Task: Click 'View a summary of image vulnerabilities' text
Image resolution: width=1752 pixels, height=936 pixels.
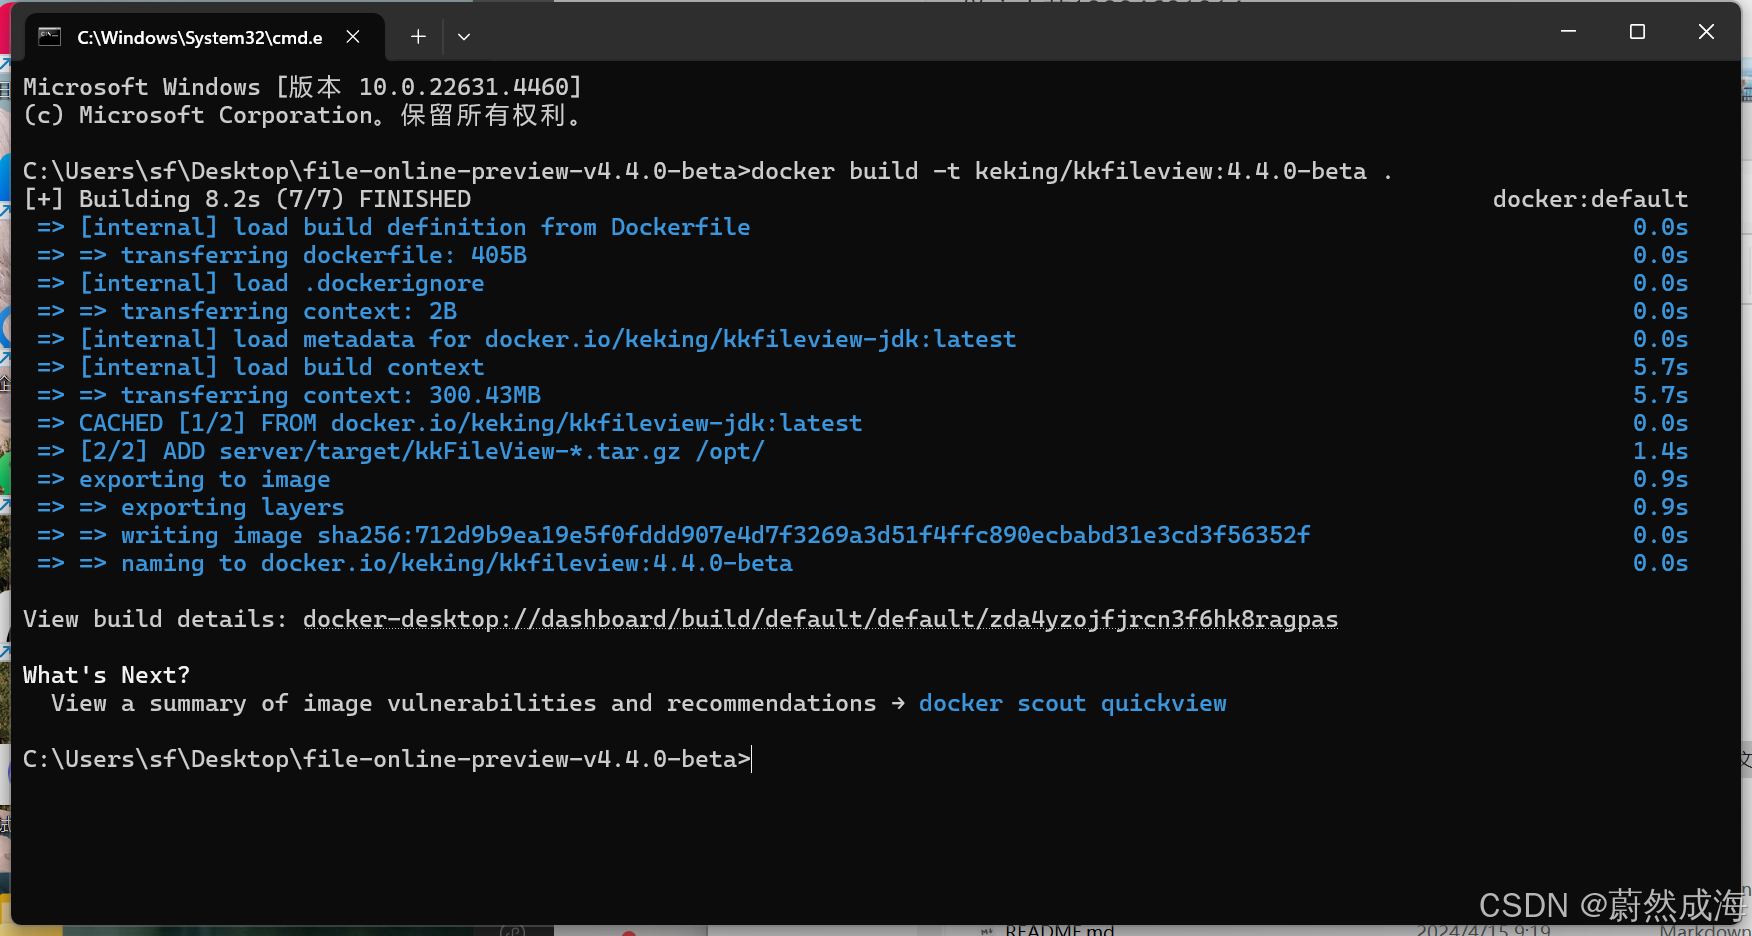Action: point(464,703)
